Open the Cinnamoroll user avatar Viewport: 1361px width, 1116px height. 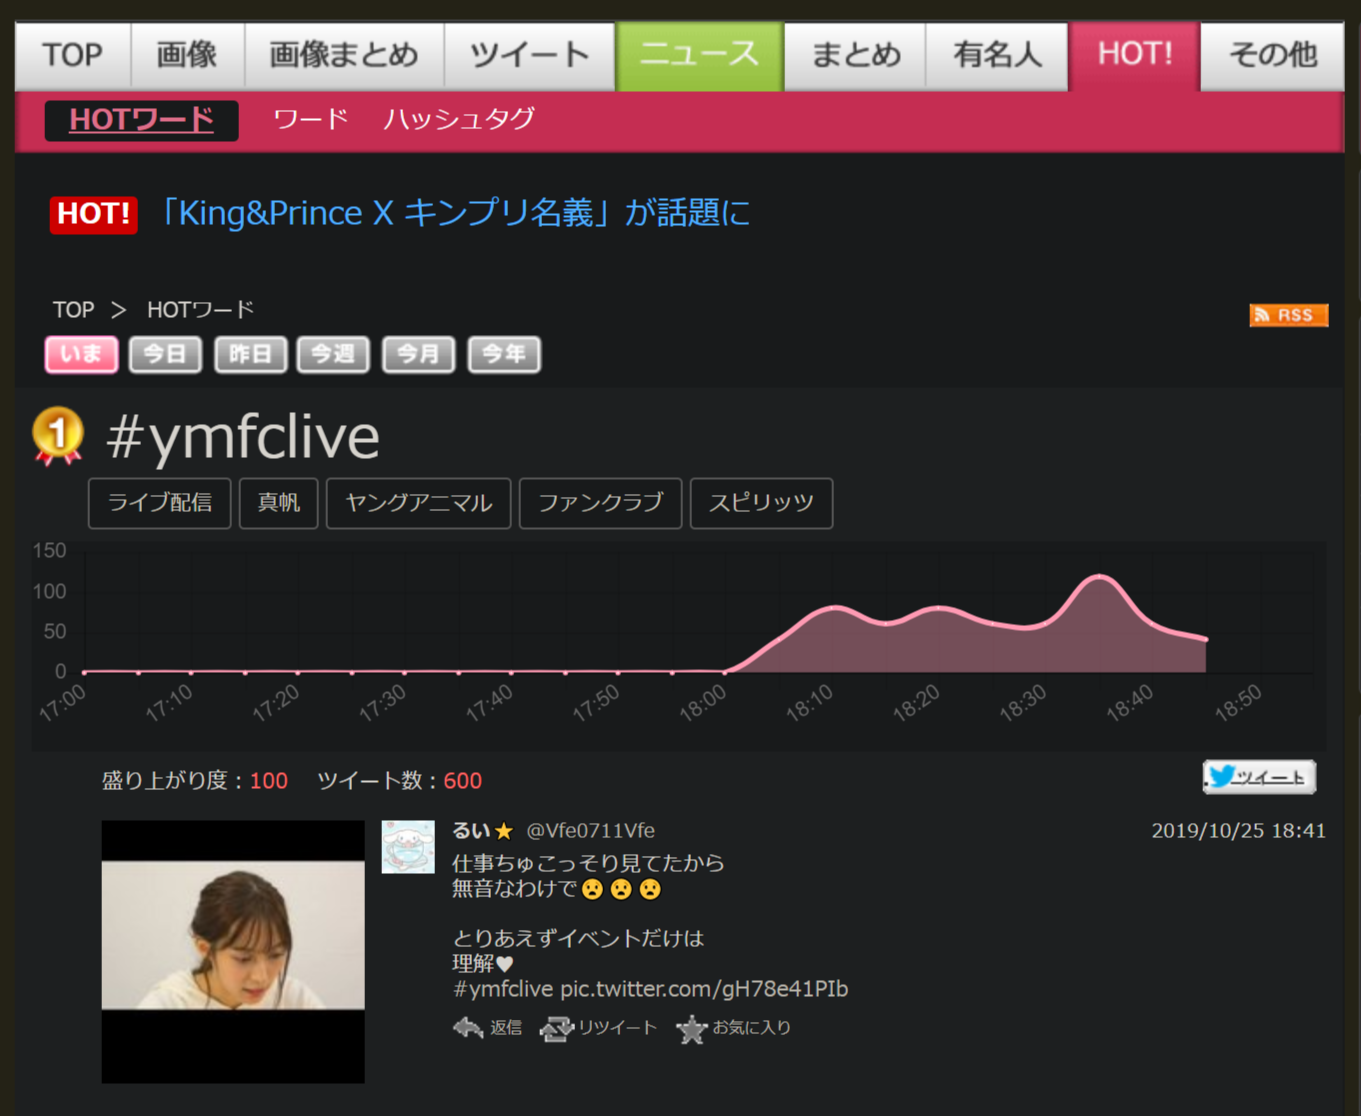pos(408,847)
